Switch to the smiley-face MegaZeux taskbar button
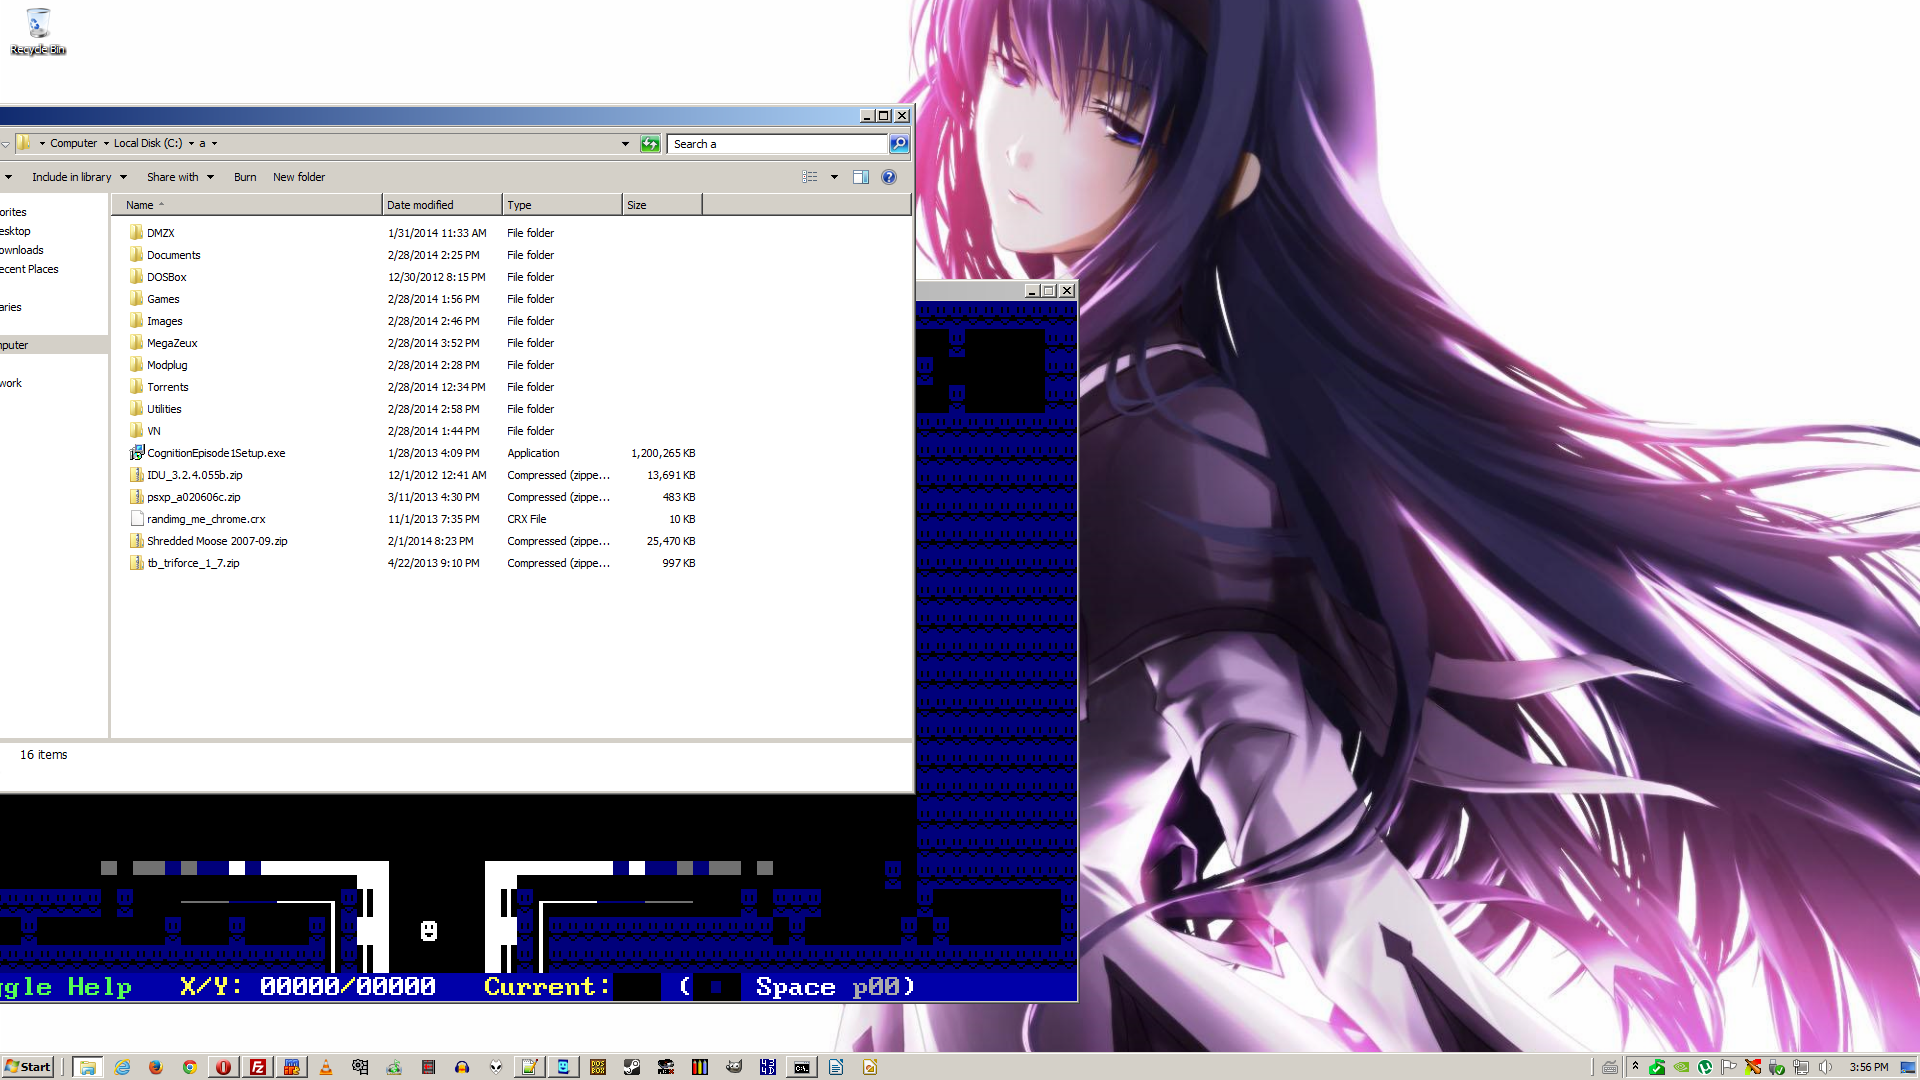Image resolution: width=1920 pixels, height=1080 pixels. 563,1067
